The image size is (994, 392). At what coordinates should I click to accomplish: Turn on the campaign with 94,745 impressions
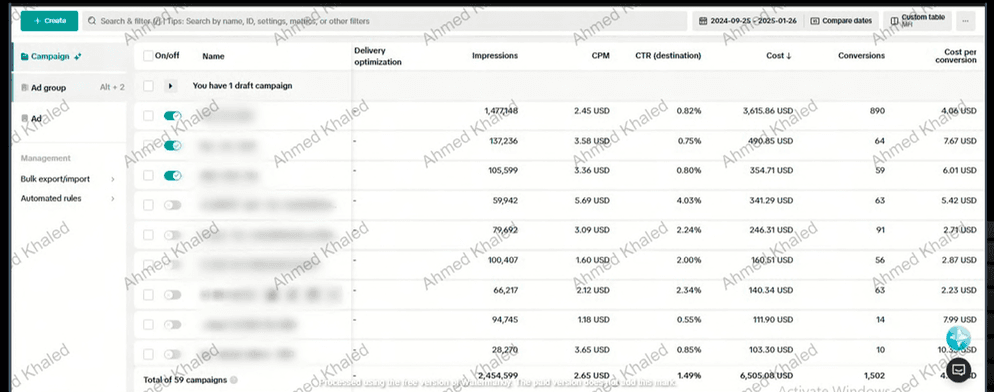pos(172,324)
